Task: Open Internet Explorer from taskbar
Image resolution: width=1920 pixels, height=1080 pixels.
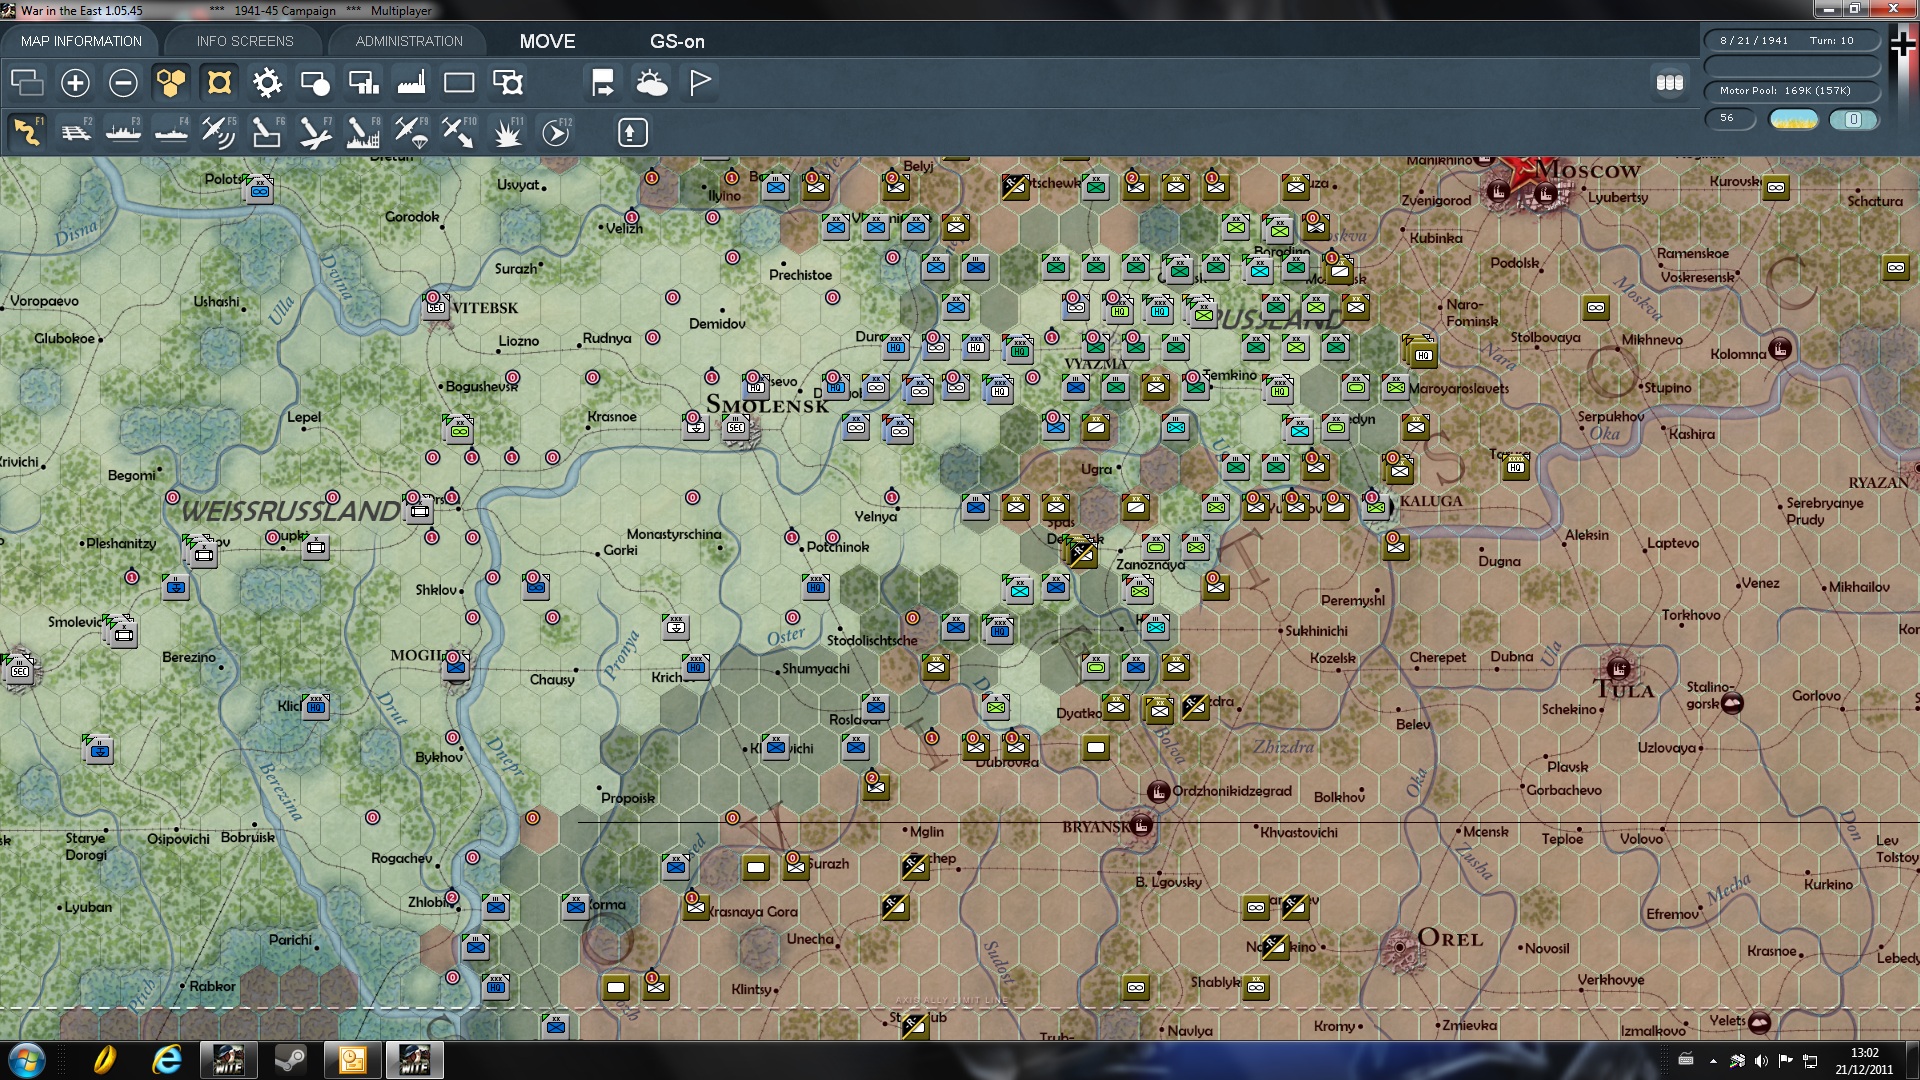Action: (x=166, y=1060)
